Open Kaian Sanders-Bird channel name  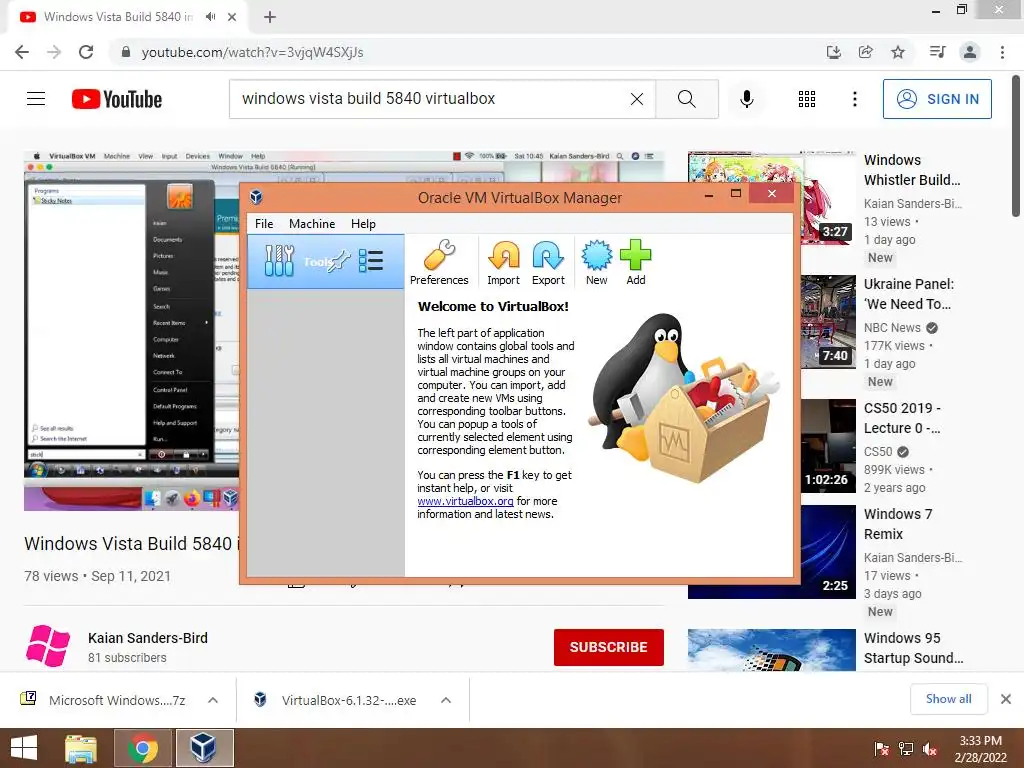pos(148,638)
